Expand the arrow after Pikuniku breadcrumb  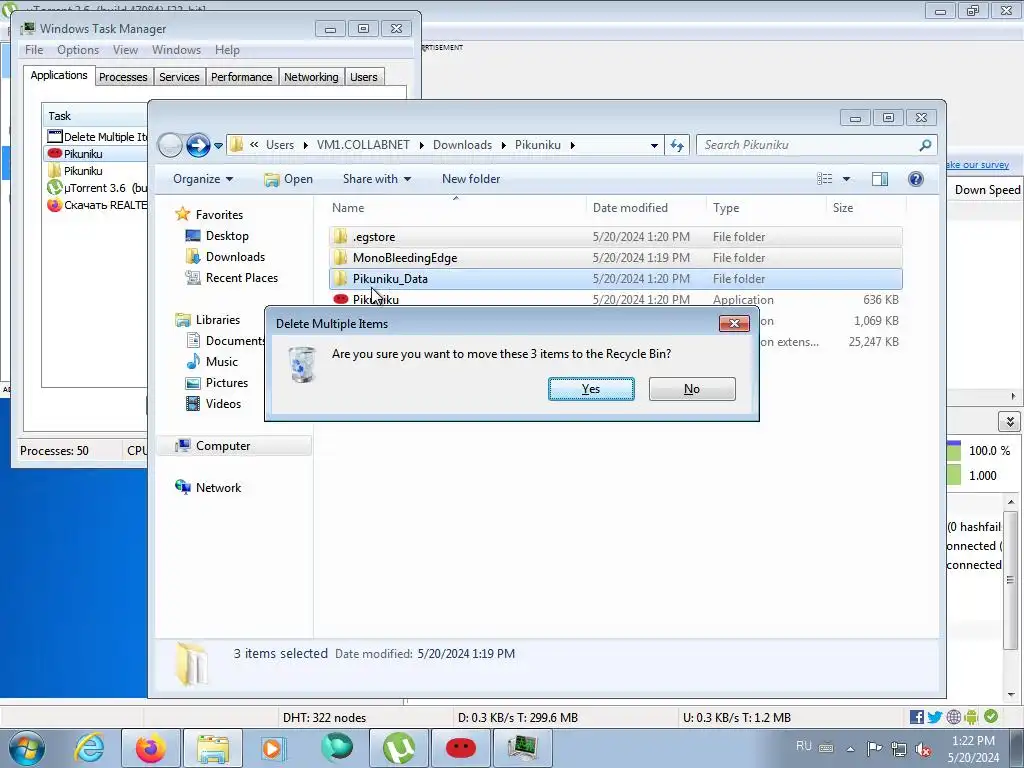(x=572, y=145)
